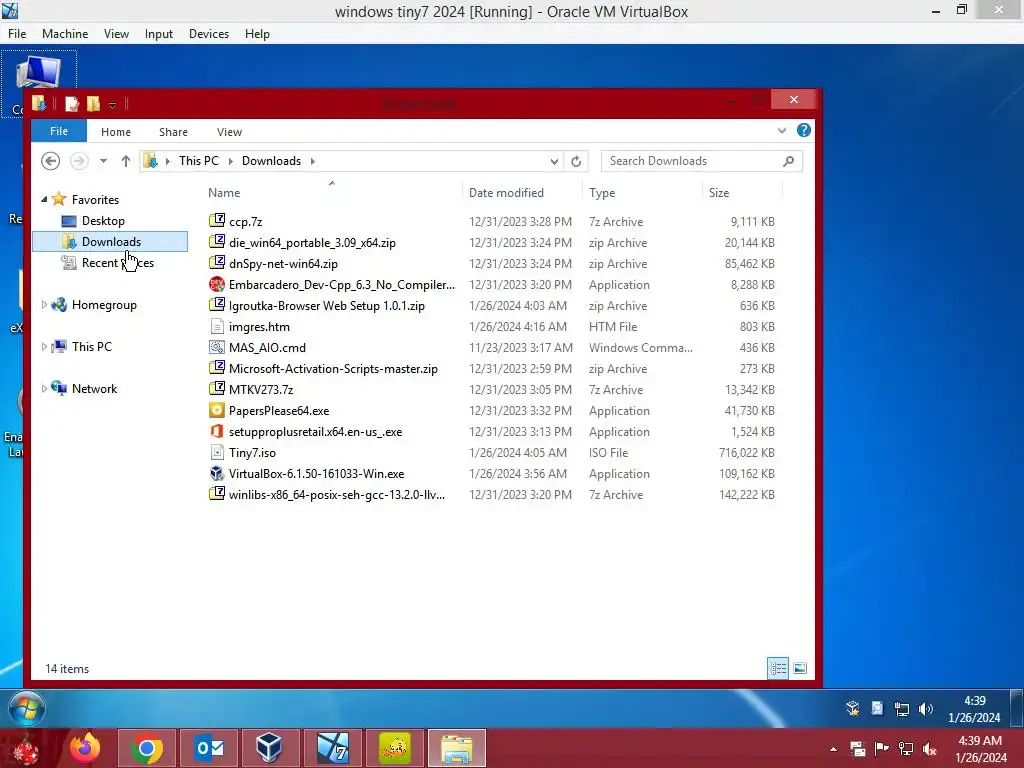Open the View ribbon tab
The height and width of the screenshot is (768, 1024).
point(229,132)
